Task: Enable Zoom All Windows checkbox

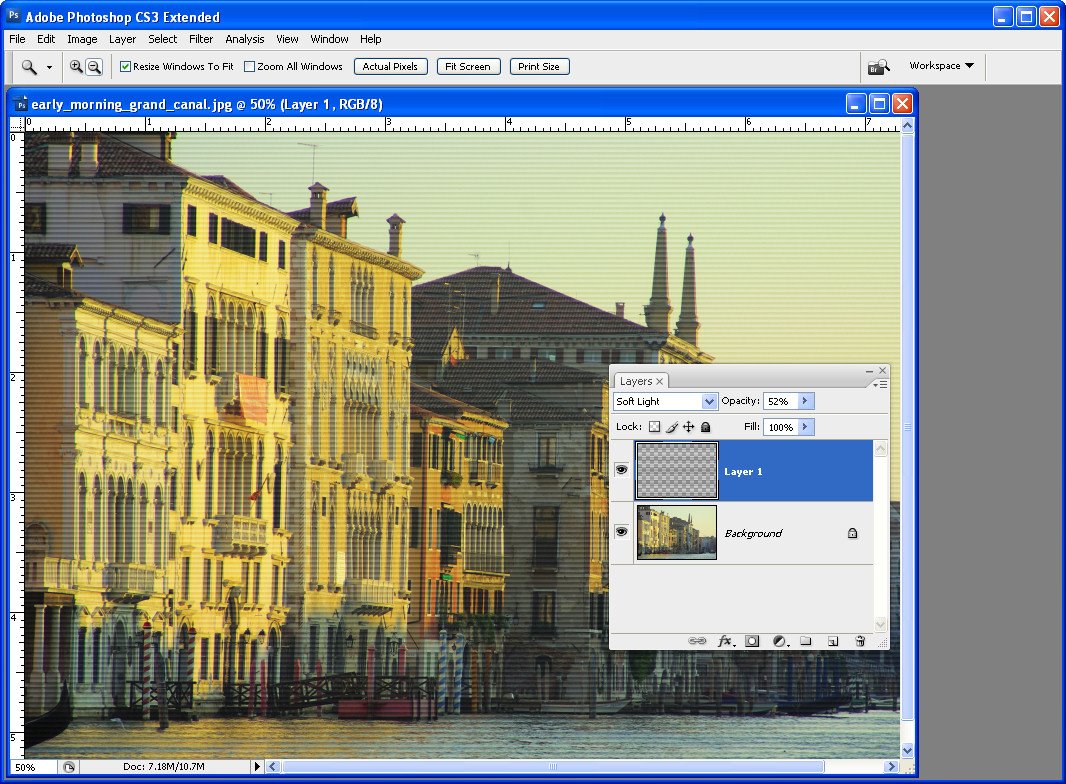Action: tap(250, 67)
